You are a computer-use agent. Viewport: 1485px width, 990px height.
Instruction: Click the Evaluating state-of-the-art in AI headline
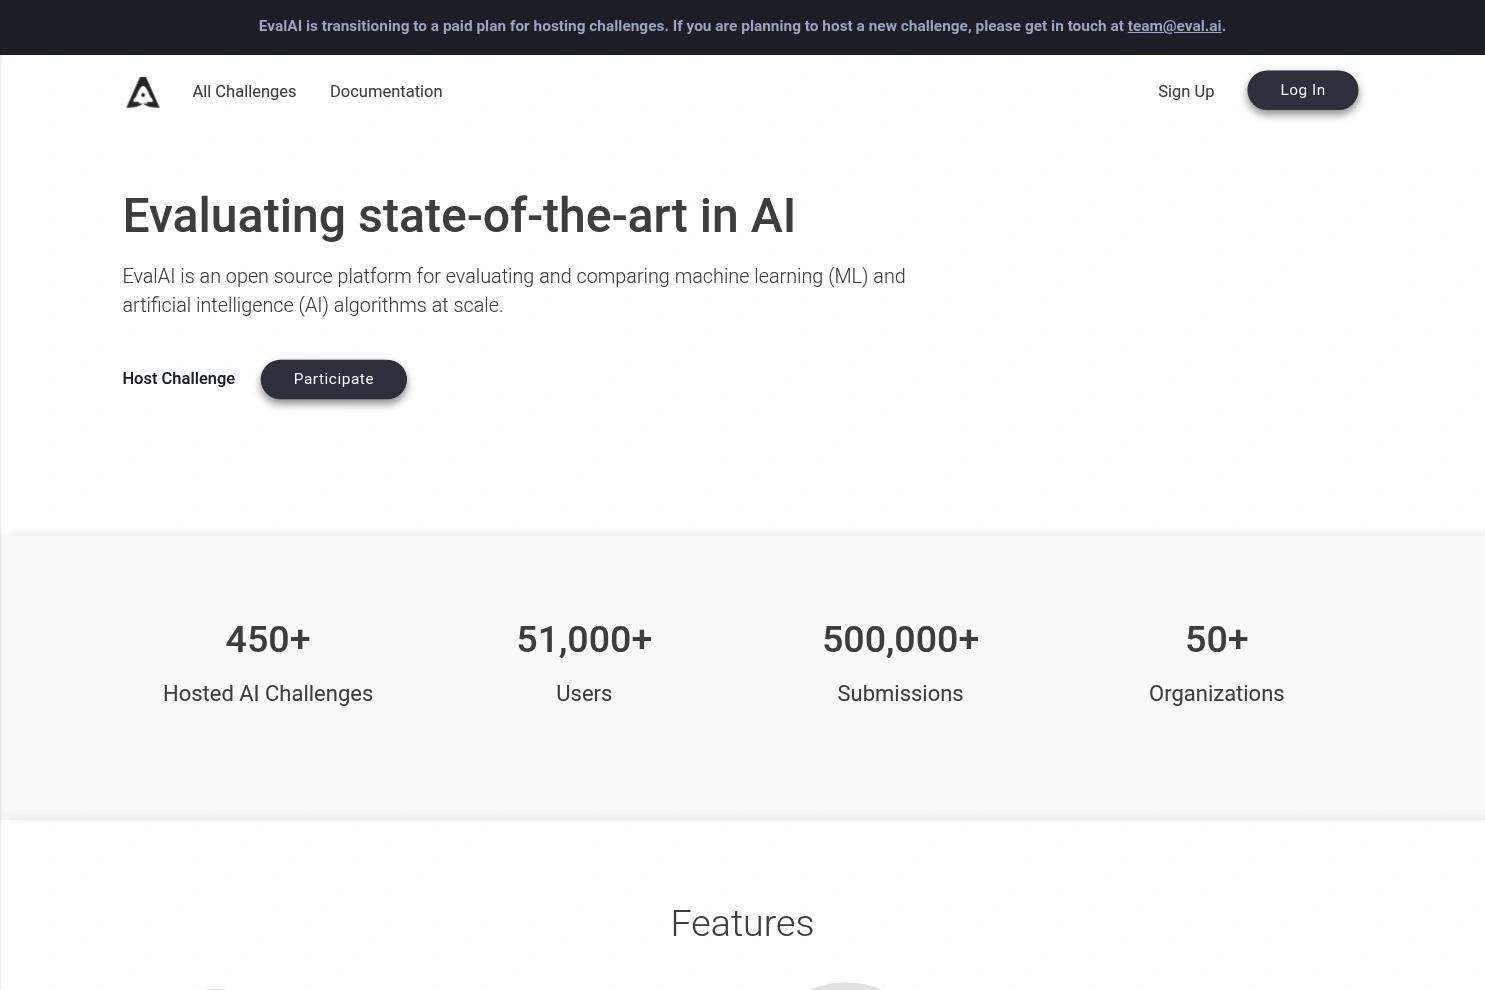point(459,216)
